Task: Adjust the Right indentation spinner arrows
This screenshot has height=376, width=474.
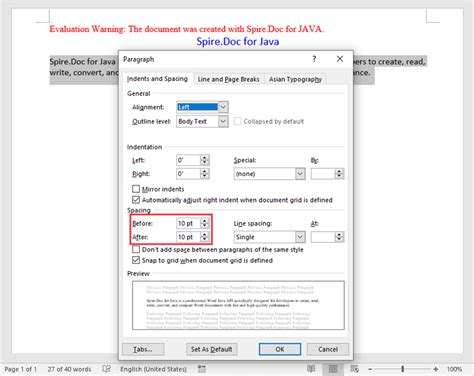Action: tap(205, 174)
